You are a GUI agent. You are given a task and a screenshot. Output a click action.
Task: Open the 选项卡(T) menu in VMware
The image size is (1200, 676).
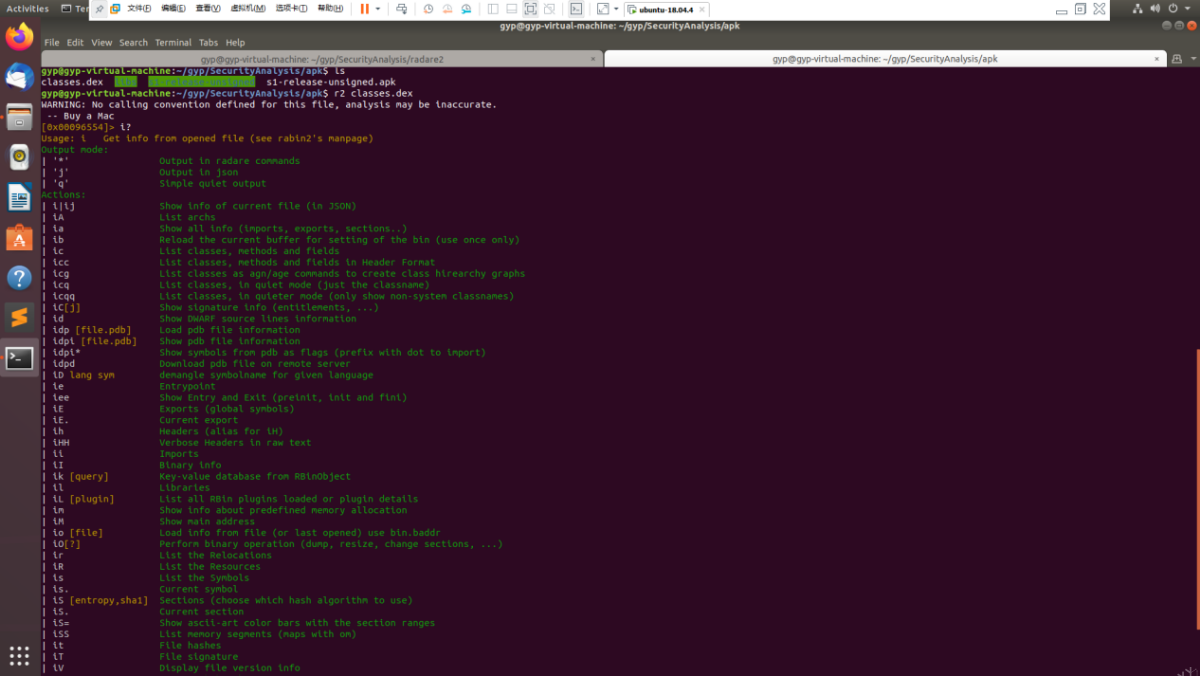pos(292,8)
